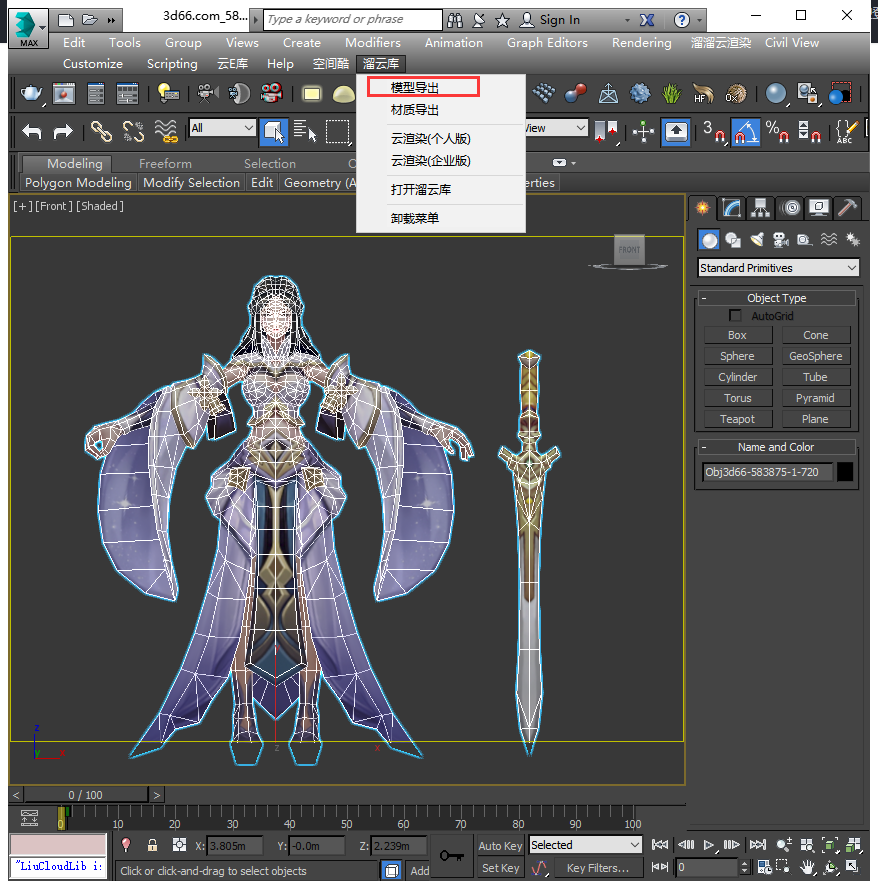
Task: Open the All selection filter dropdown
Action: point(222,128)
